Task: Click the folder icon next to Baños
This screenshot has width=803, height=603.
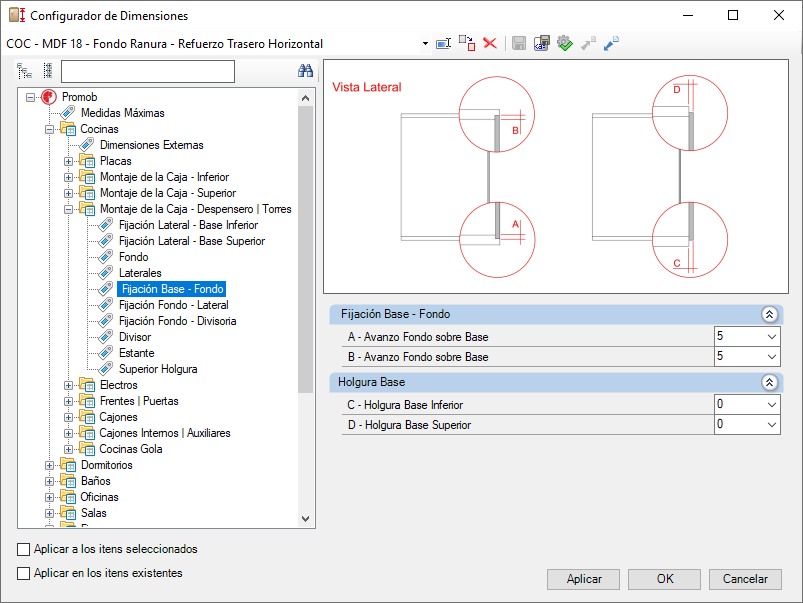Action: tap(68, 481)
